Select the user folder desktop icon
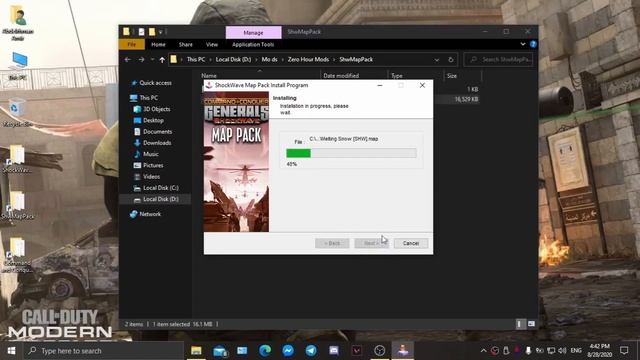The width and height of the screenshot is (640, 360). pos(18,23)
